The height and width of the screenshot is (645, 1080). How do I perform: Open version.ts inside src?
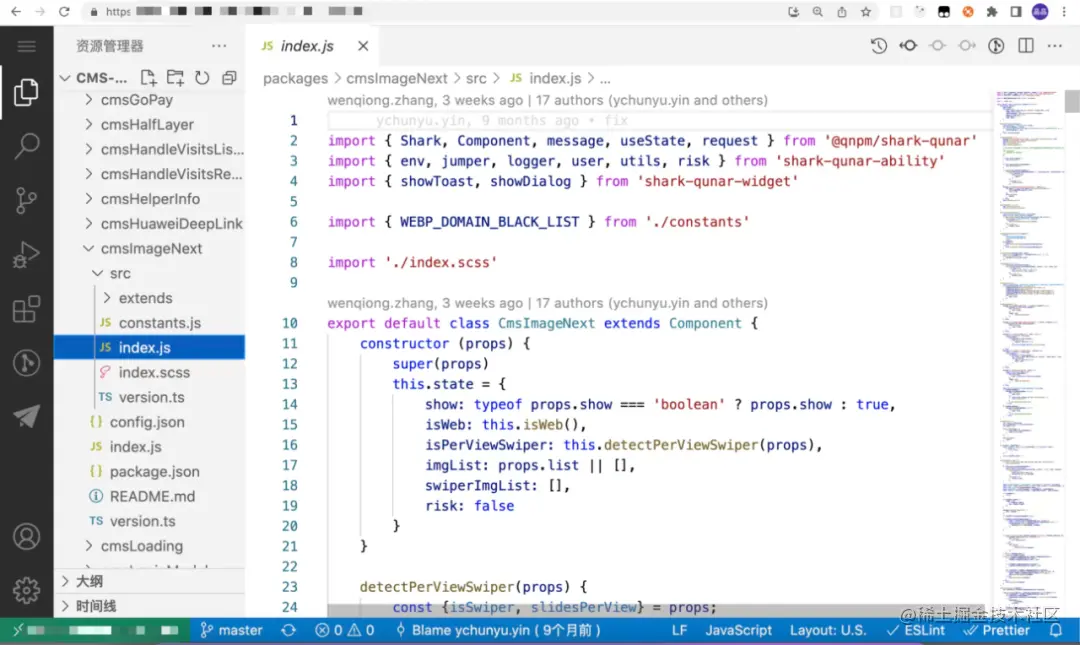click(x=149, y=398)
